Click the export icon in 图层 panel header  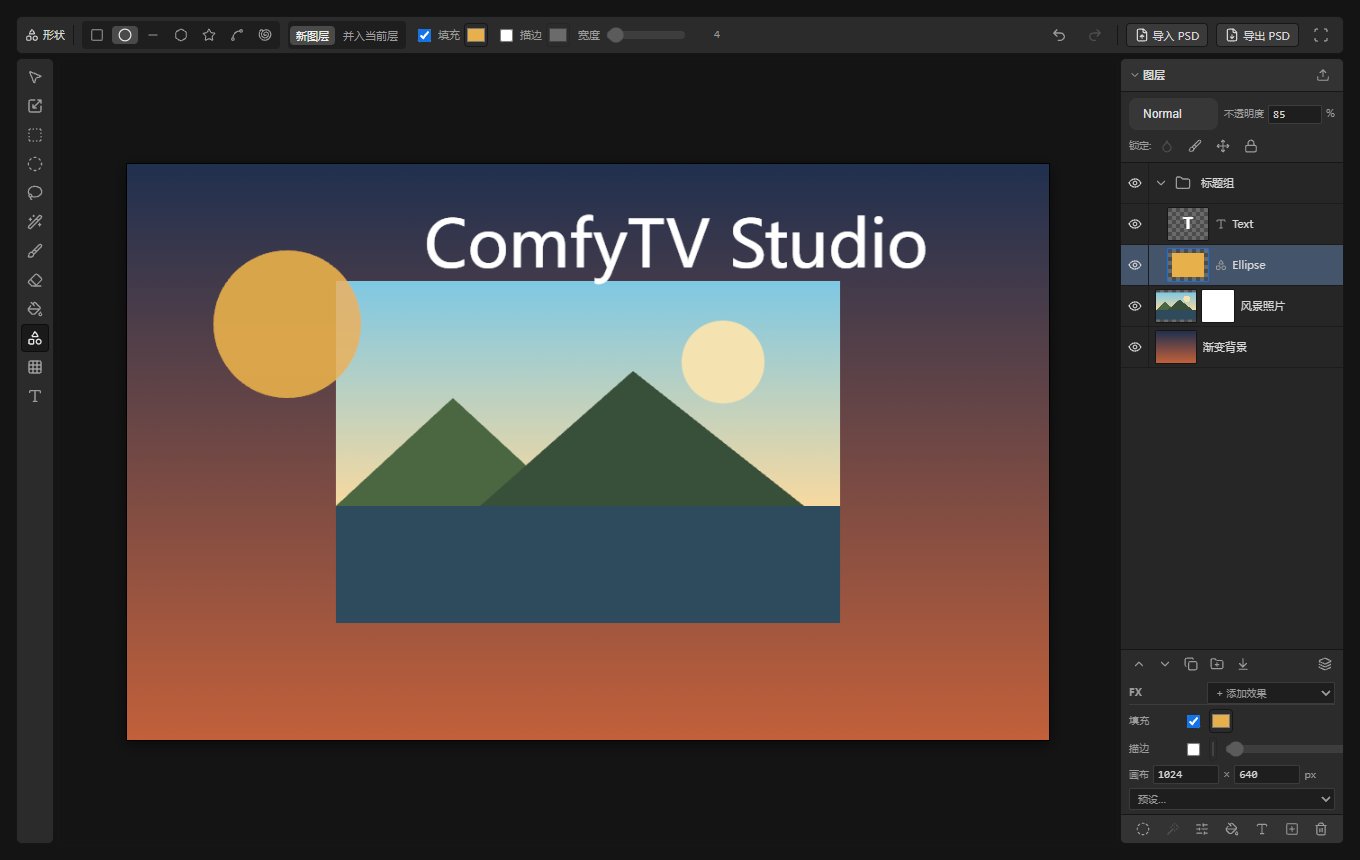click(x=1323, y=75)
